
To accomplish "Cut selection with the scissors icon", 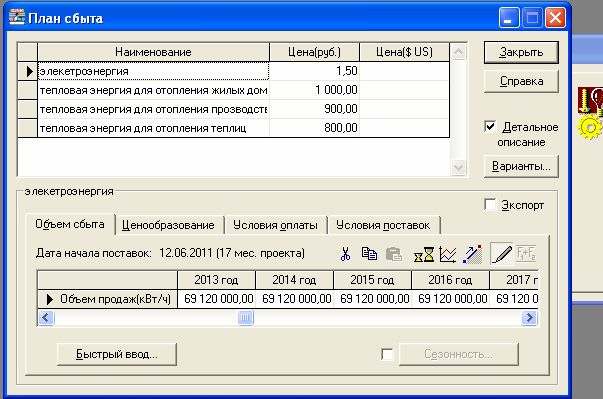I will [345, 254].
